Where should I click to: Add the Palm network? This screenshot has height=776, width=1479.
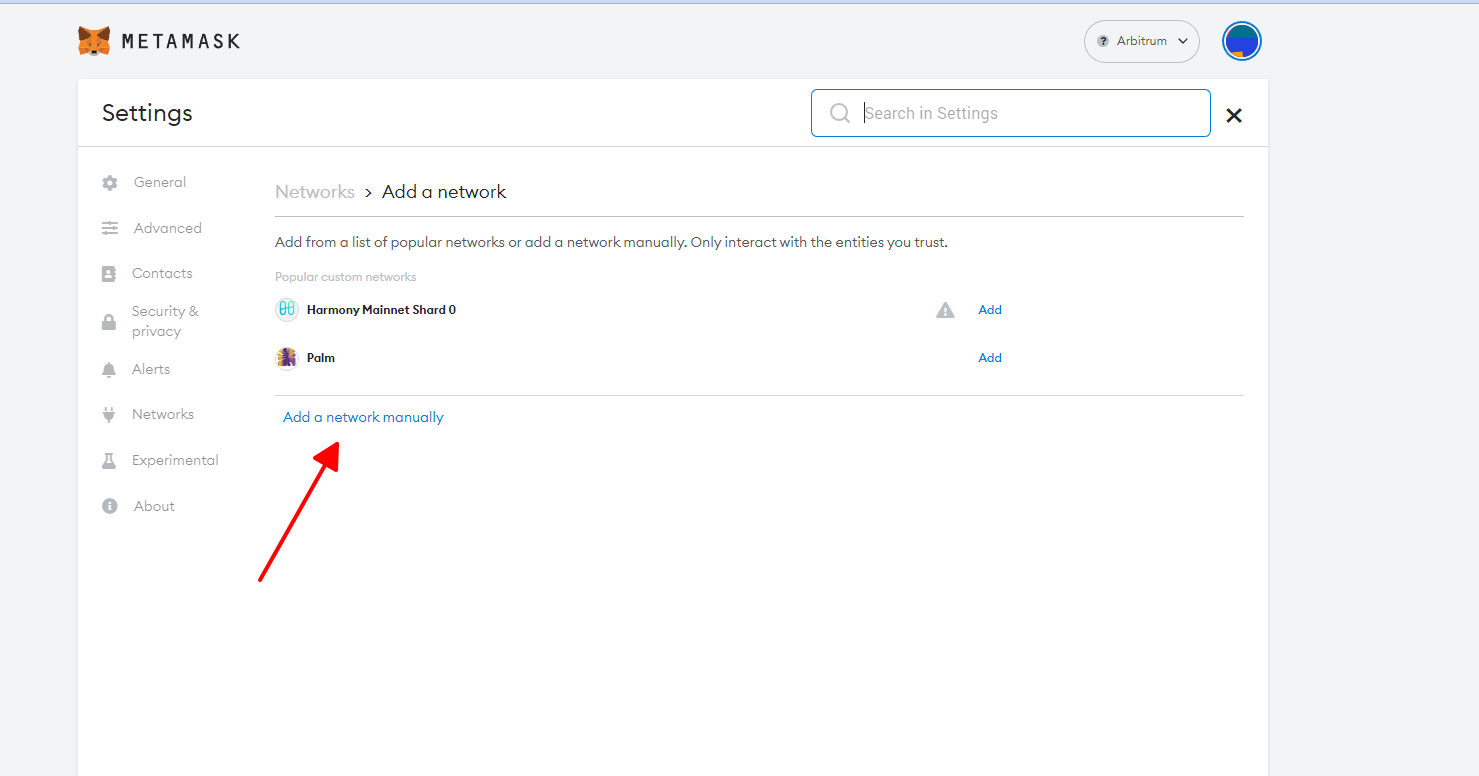990,358
